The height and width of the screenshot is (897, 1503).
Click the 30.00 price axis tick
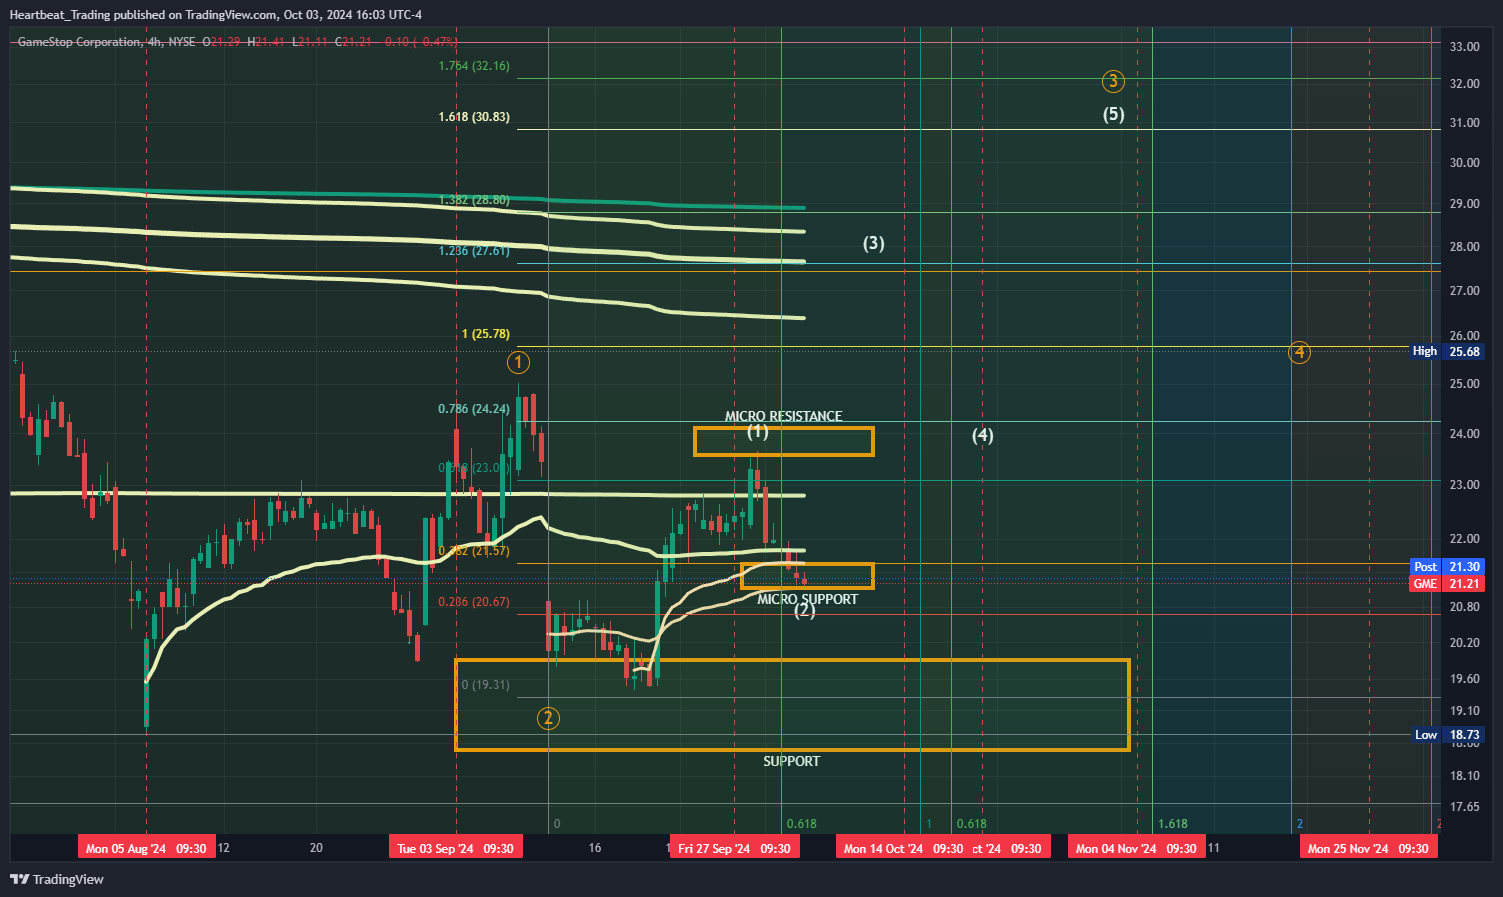1465,162
